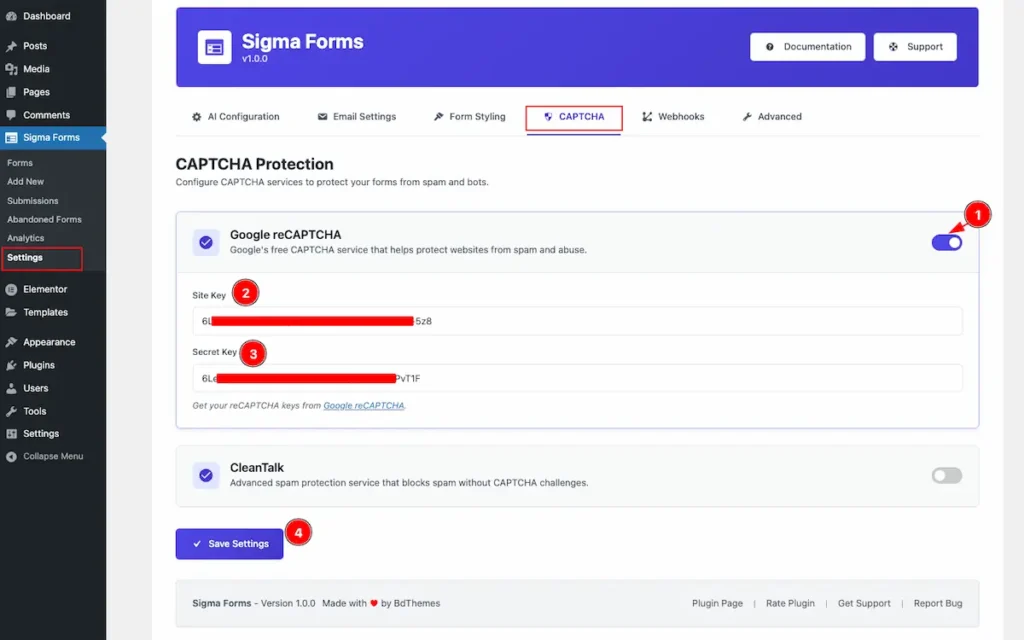The height and width of the screenshot is (640, 1024).
Task: Click the CleanTalk checkmark badge icon
Action: pos(206,475)
